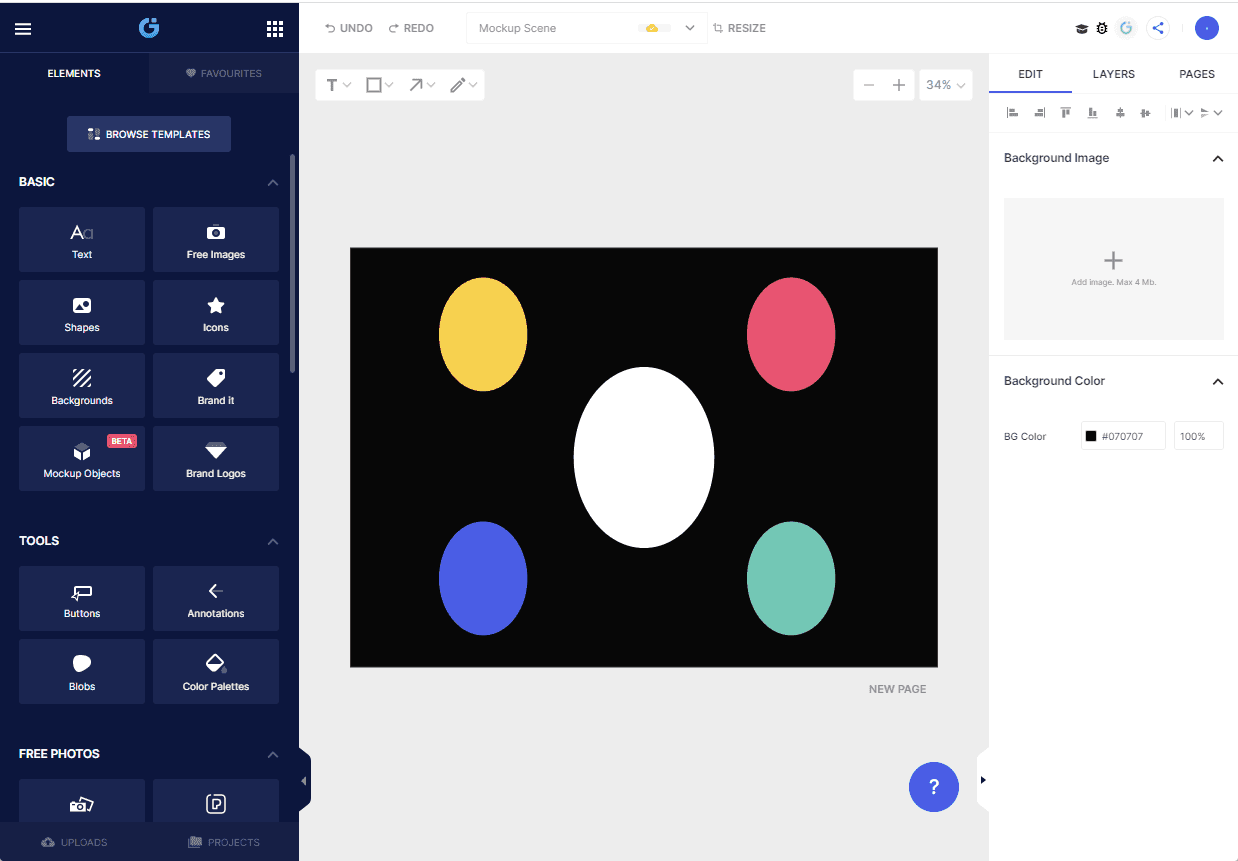Collapse the right panel arrow
The width and height of the screenshot is (1238, 861).
coord(983,780)
